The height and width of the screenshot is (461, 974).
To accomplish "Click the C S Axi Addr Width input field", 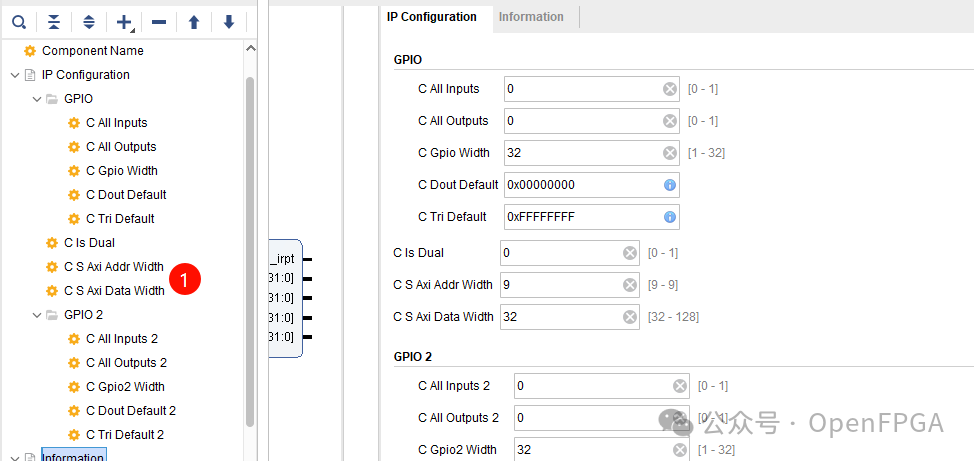I will tap(570, 285).
